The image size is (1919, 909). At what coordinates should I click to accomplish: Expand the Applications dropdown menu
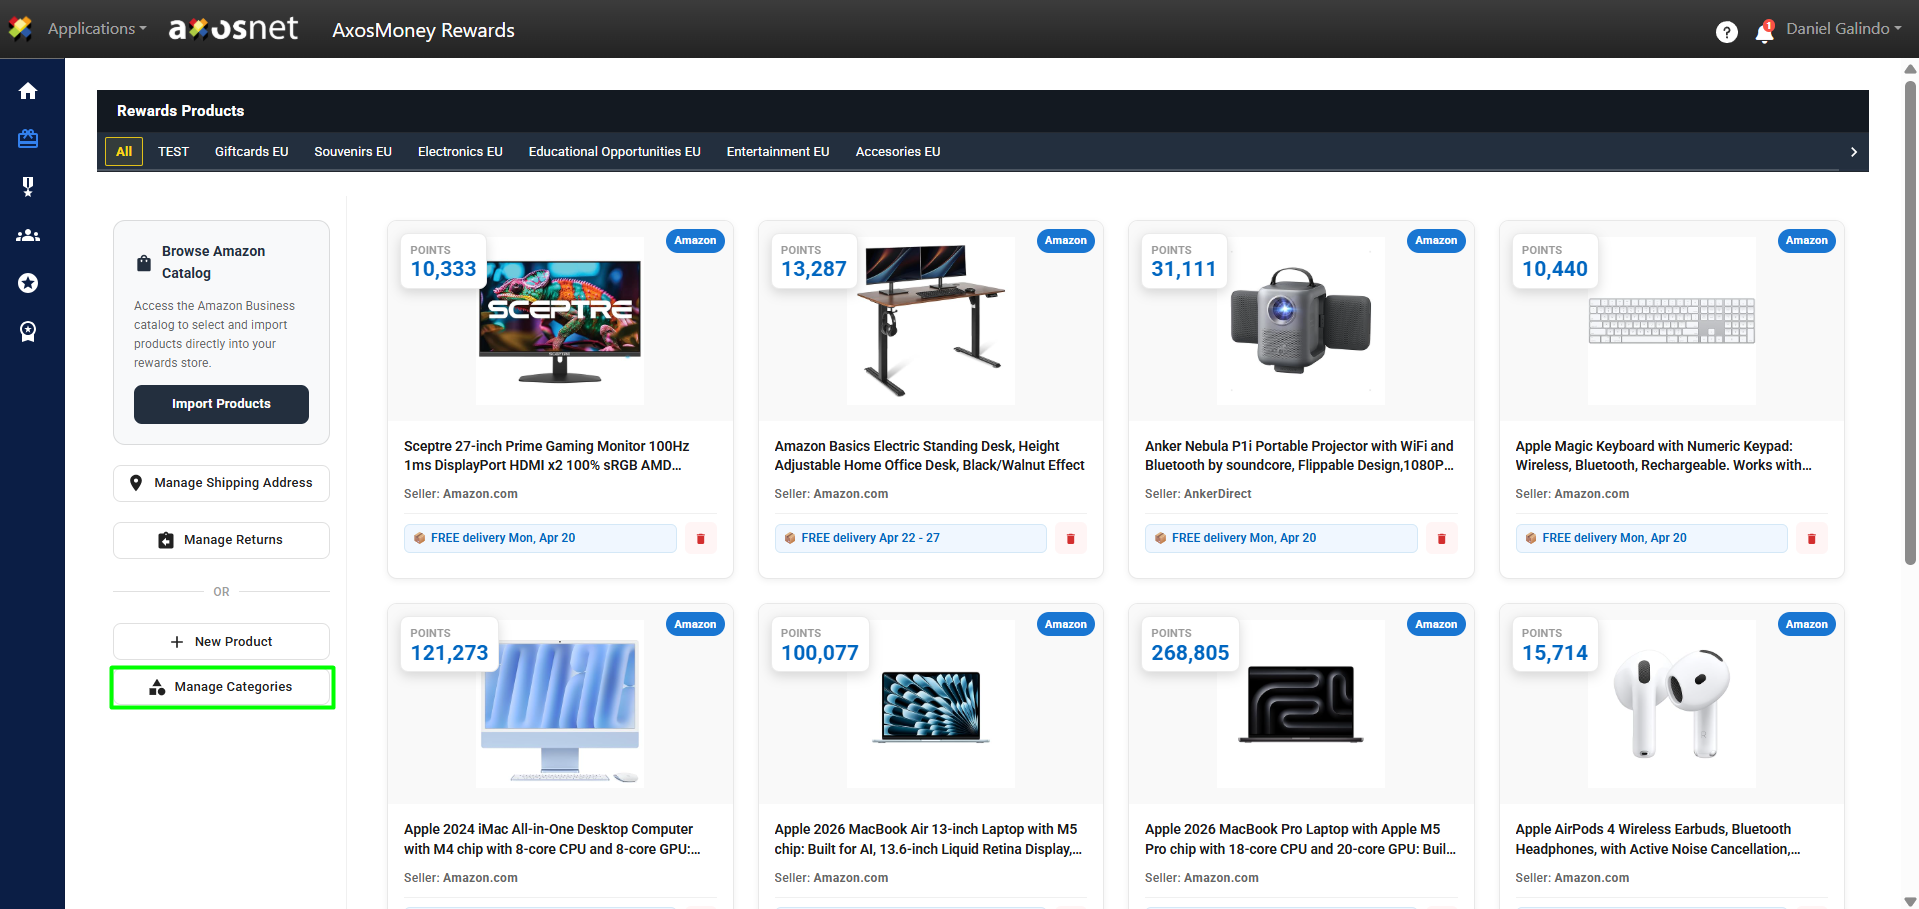[96, 29]
